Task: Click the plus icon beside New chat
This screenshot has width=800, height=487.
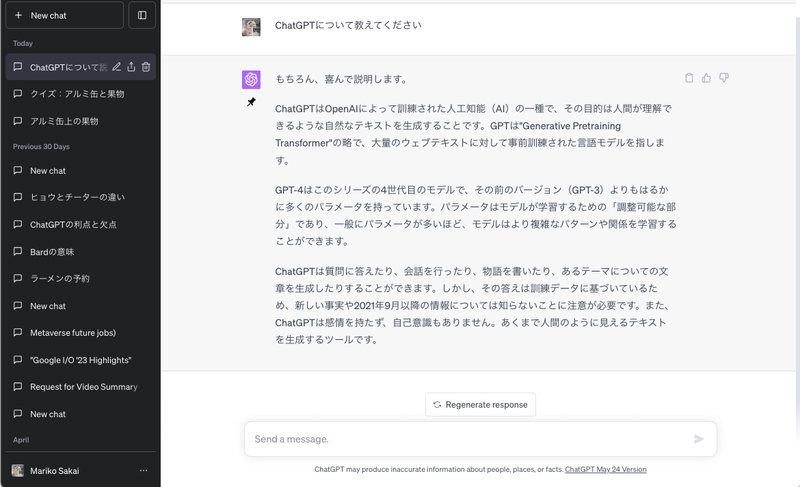Action: pyautogui.click(x=18, y=15)
